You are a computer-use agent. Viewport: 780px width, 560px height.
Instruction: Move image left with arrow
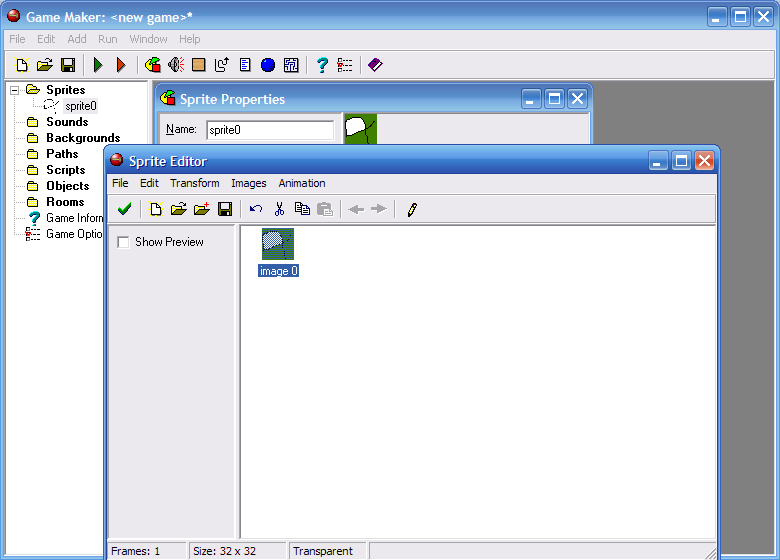(356, 209)
